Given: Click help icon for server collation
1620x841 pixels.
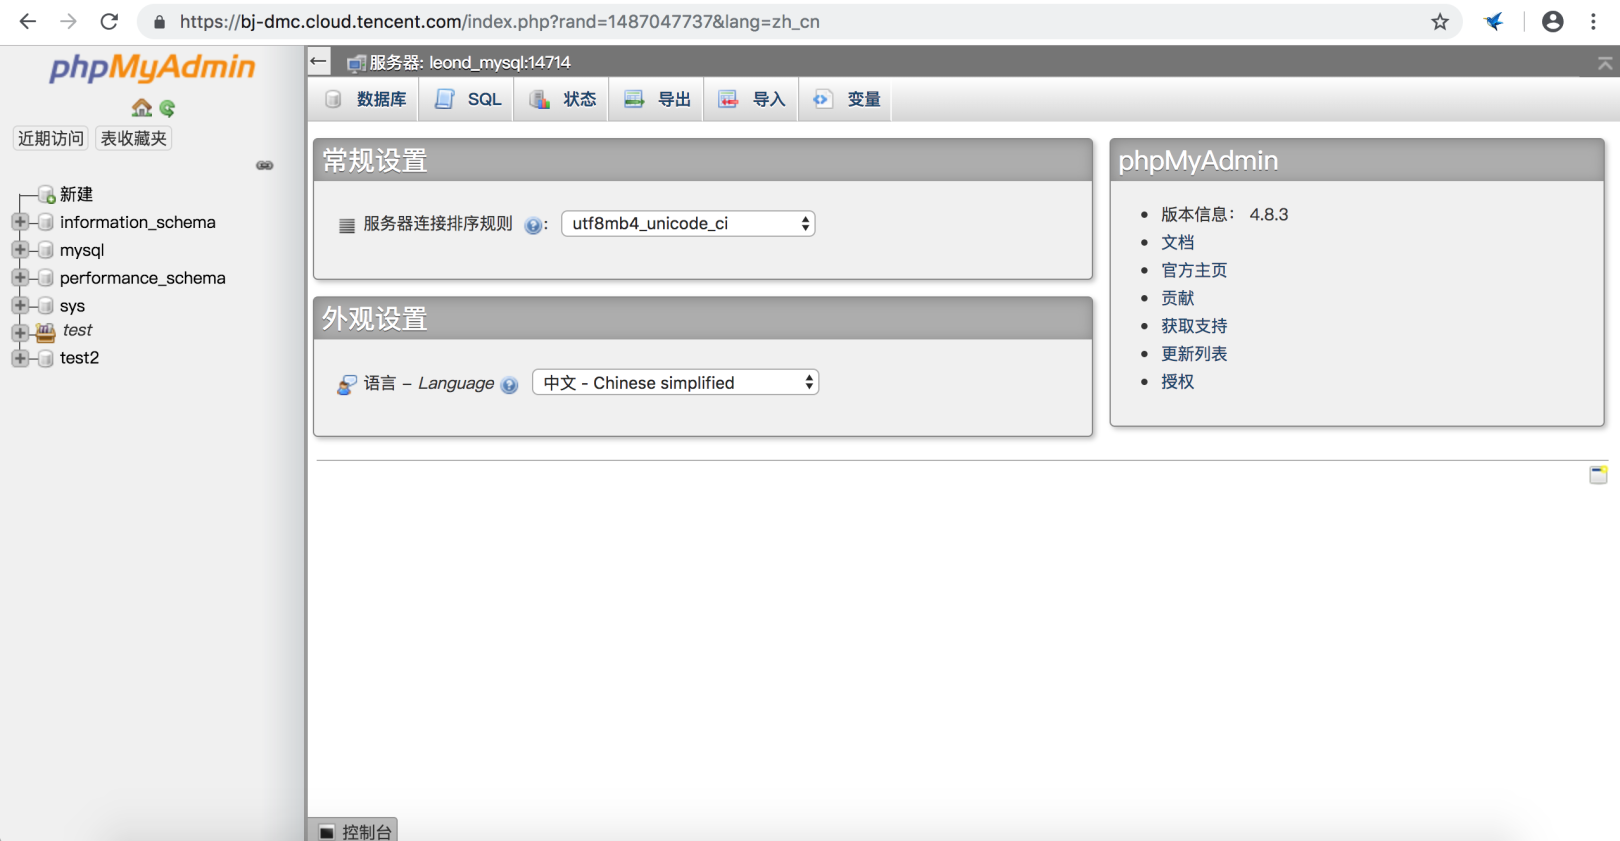Looking at the screenshot, I should (x=533, y=225).
